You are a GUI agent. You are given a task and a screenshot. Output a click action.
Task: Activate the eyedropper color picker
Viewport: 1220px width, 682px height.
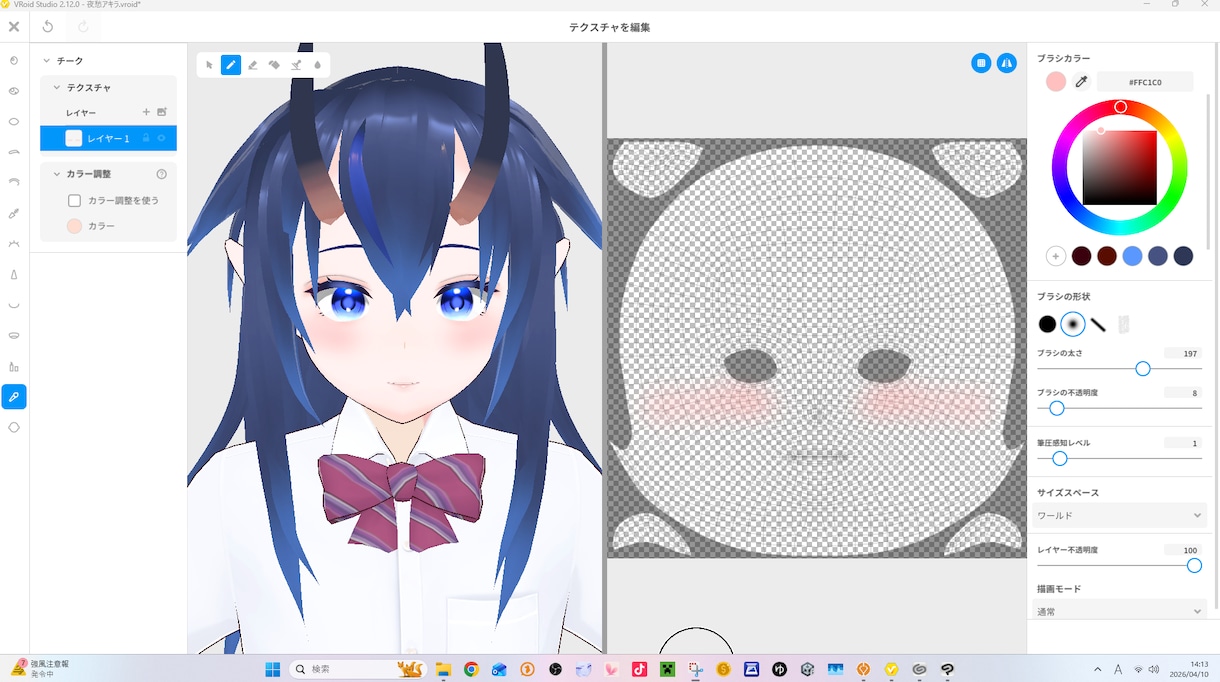(x=1081, y=82)
